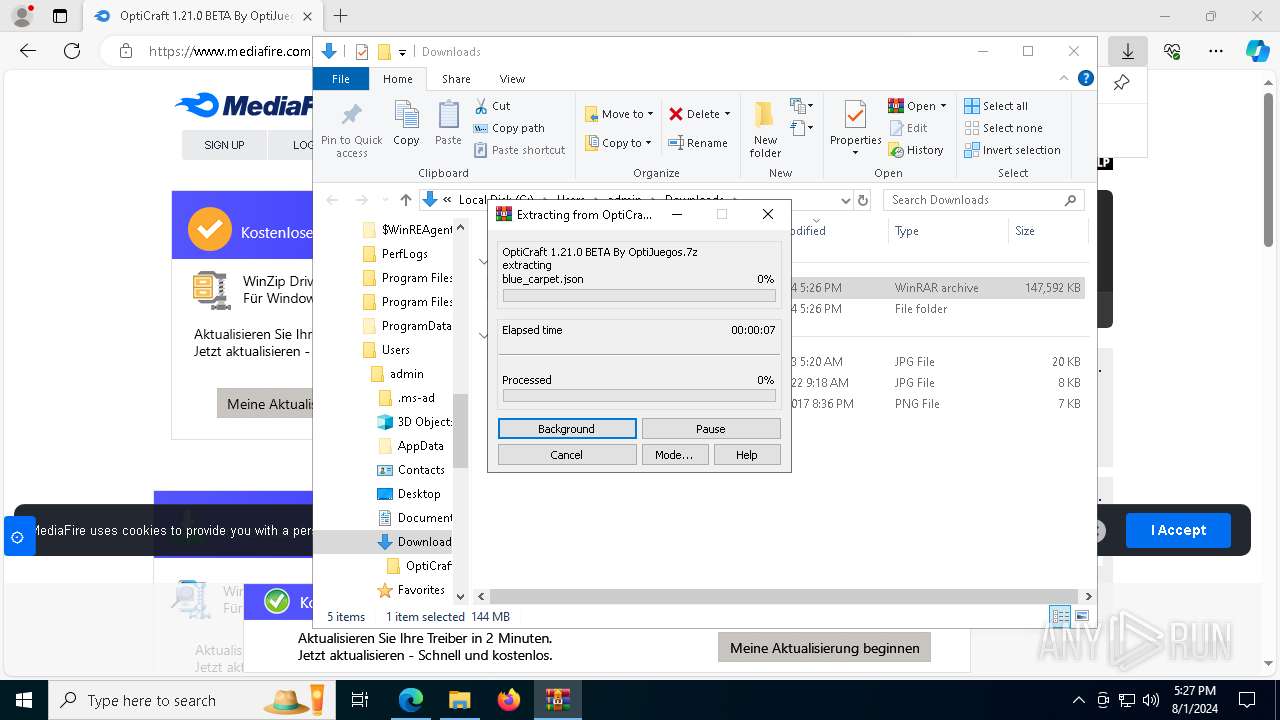This screenshot has width=1280, height=720.
Task: Open Windows Start menu
Action: click(24, 700)
